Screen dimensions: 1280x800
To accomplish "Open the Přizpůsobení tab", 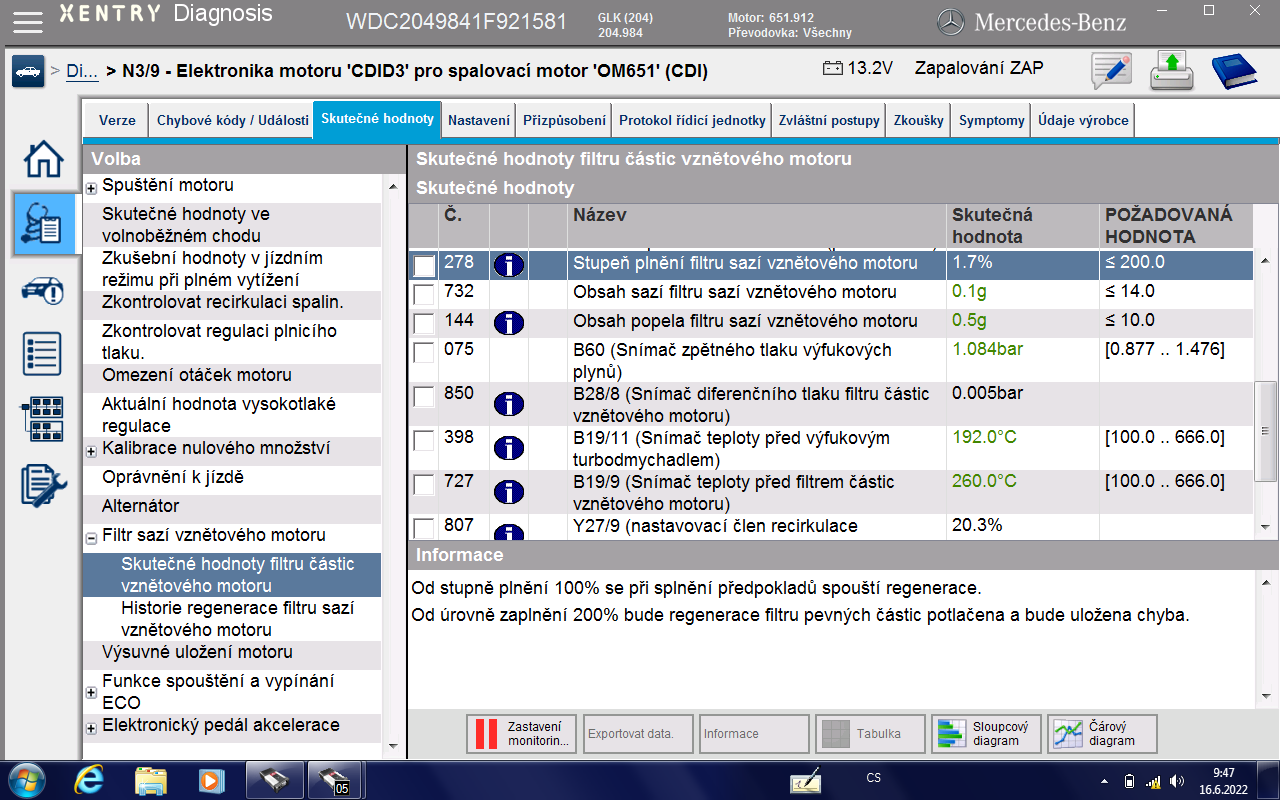I will tap(564, 120).
